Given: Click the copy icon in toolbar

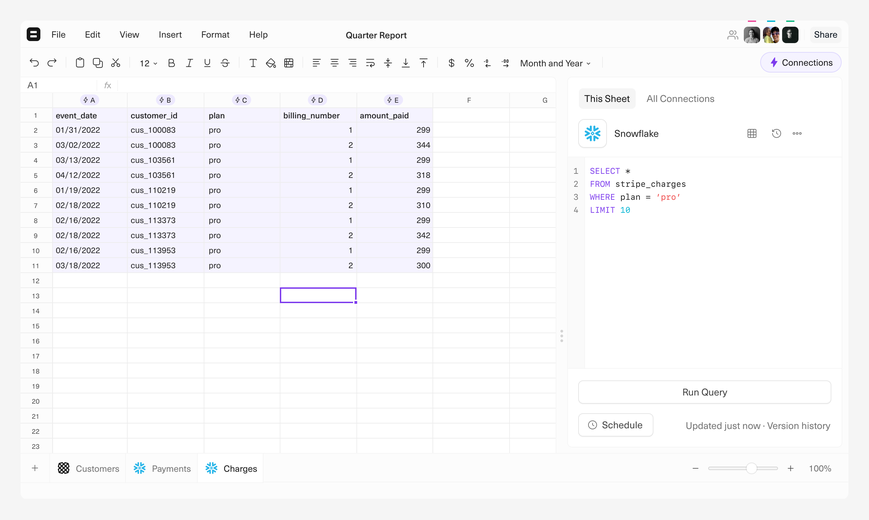Looking at the screenshot, I should click(98, 63).
